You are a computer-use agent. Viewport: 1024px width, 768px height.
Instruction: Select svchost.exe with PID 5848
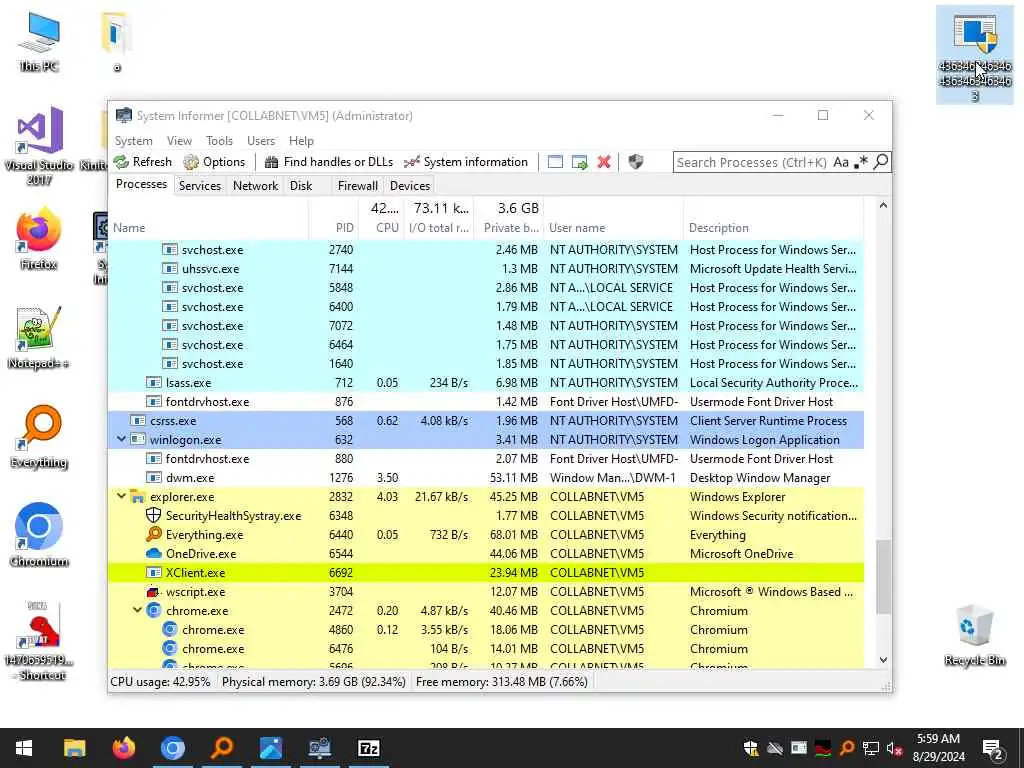point(486,287)
